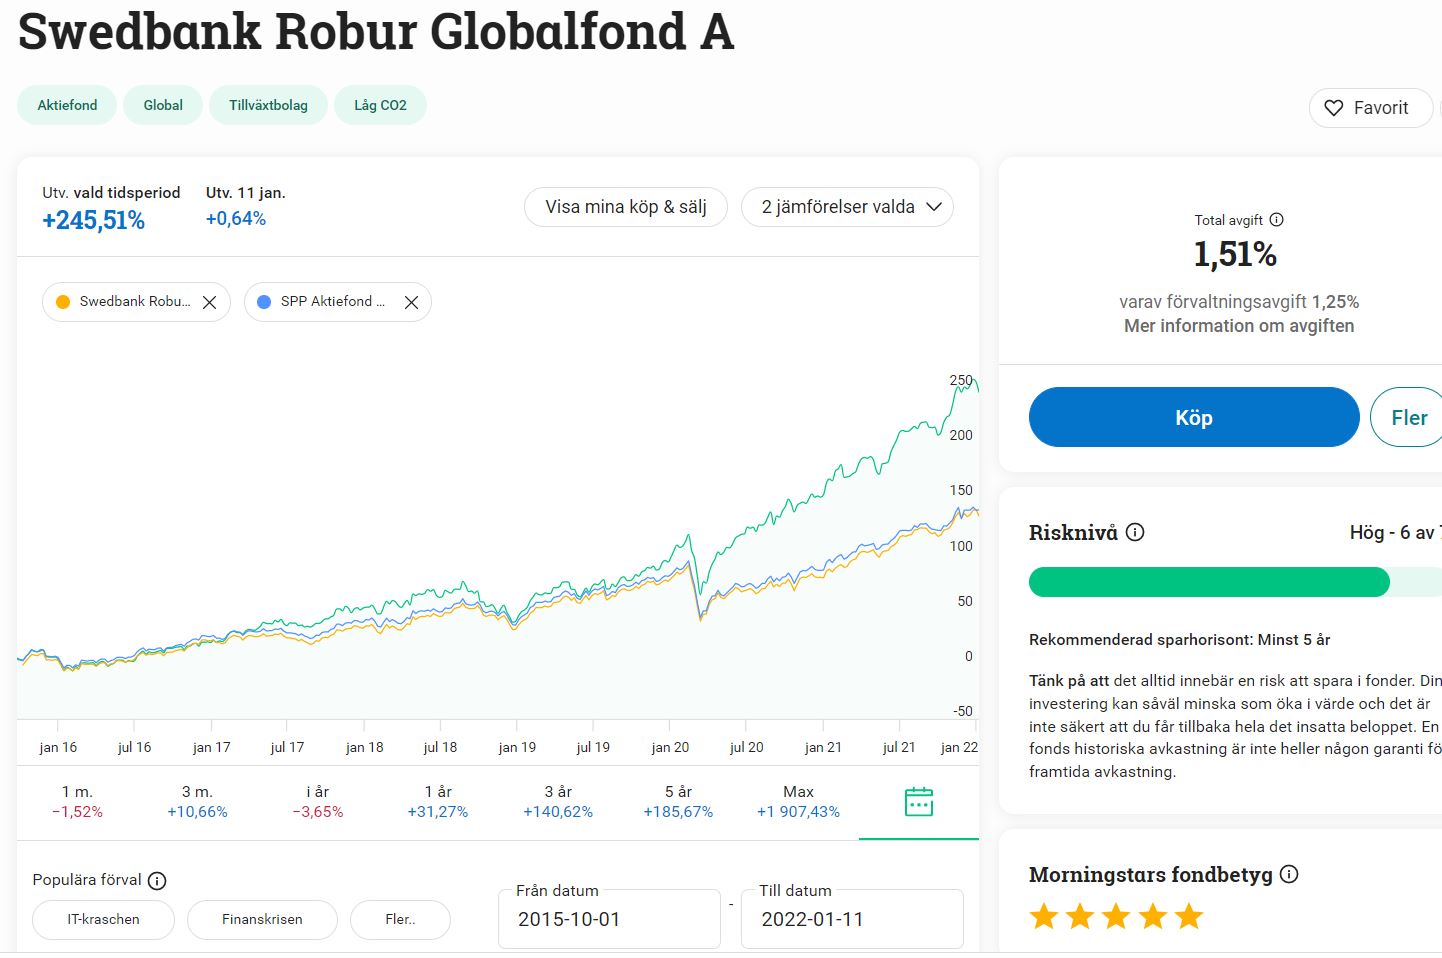Remove the SPP Aktiefond comparison chip
This screenshot has width=1442, height=958.
pos(411,302)
